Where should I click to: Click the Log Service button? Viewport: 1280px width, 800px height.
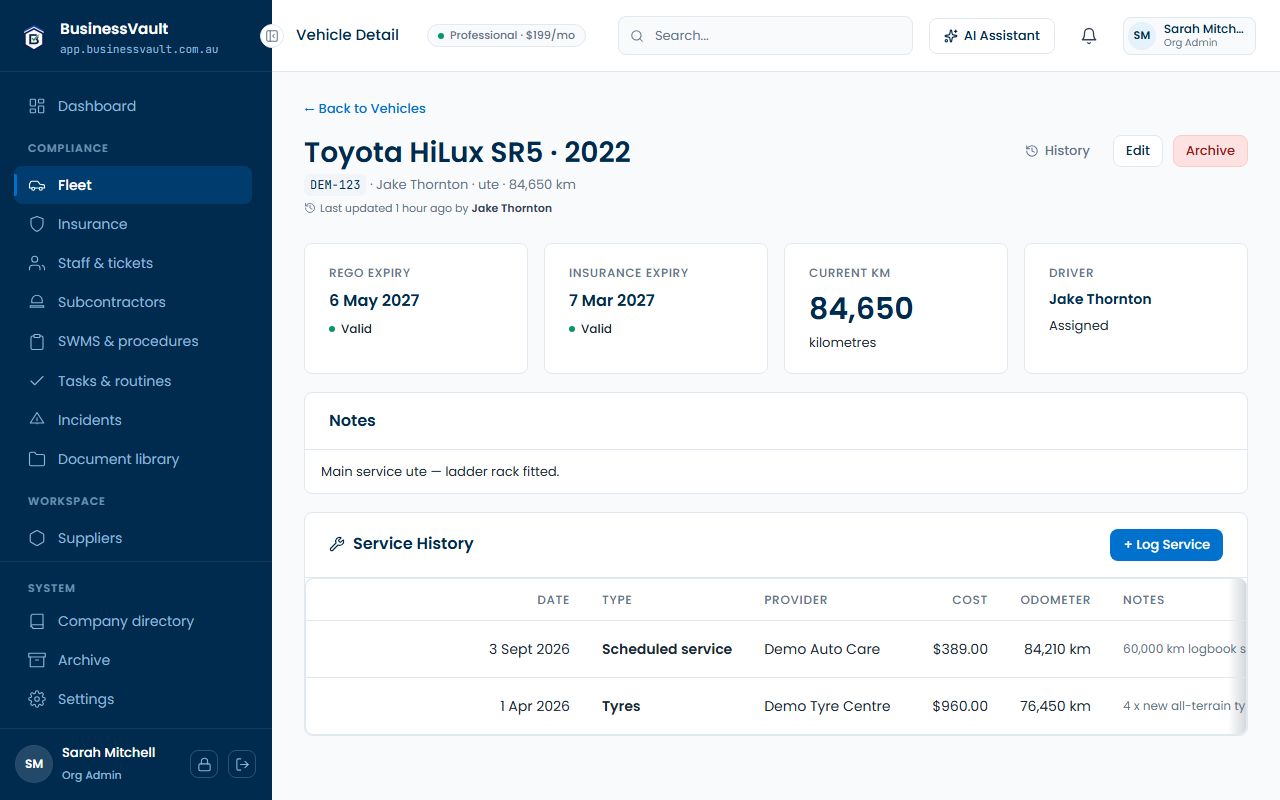[x=1166, y=545]
